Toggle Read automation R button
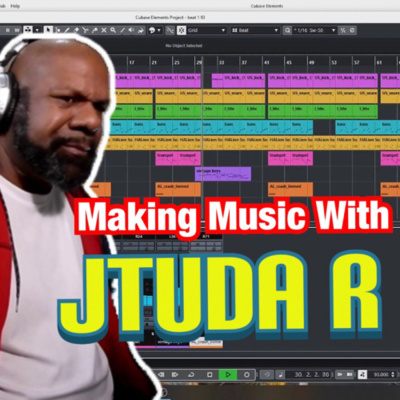This screenshot has height=400, width=400. click(x=8, y=30)
